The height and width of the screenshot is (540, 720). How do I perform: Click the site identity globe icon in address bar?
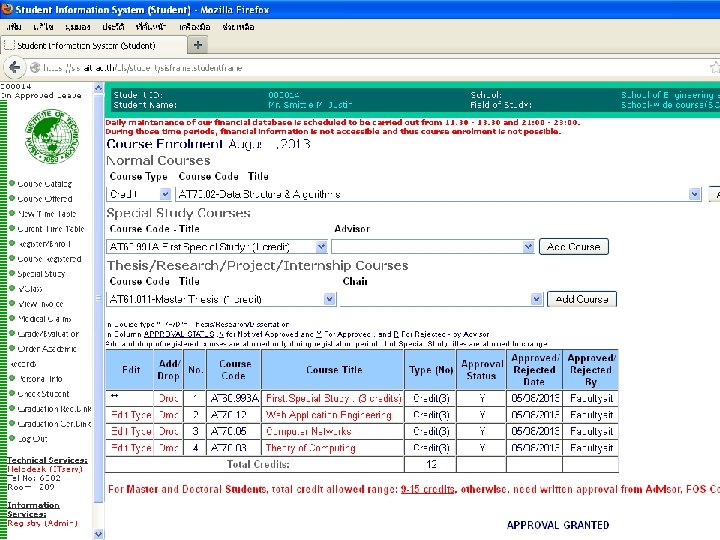coord(35,68)
